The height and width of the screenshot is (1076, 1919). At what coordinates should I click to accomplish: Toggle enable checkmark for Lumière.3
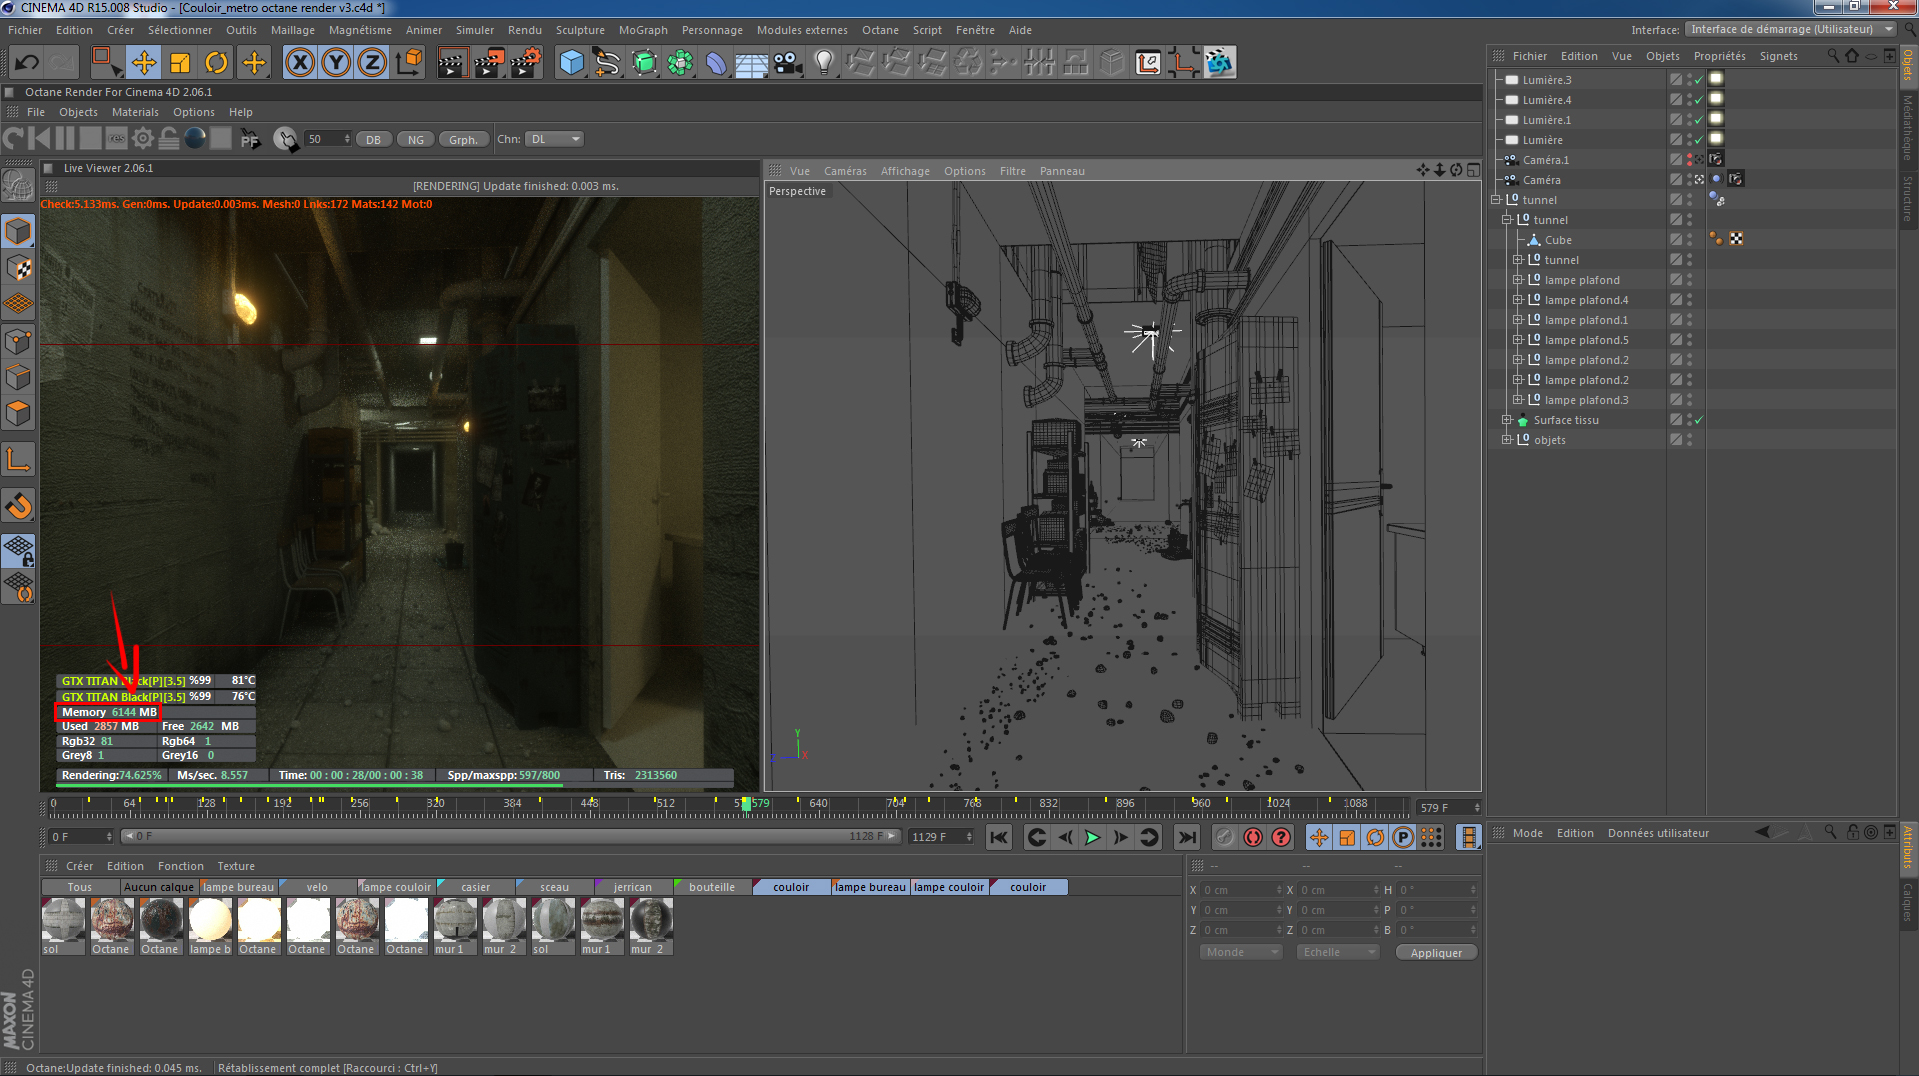pyautogui.click(x=1698, y=80)
